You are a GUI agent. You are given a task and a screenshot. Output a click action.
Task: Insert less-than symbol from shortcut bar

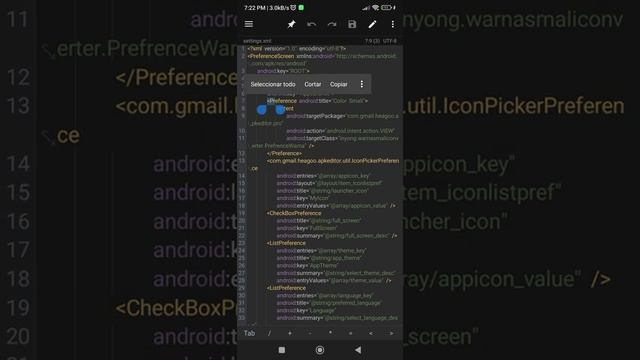click(371, 333)
